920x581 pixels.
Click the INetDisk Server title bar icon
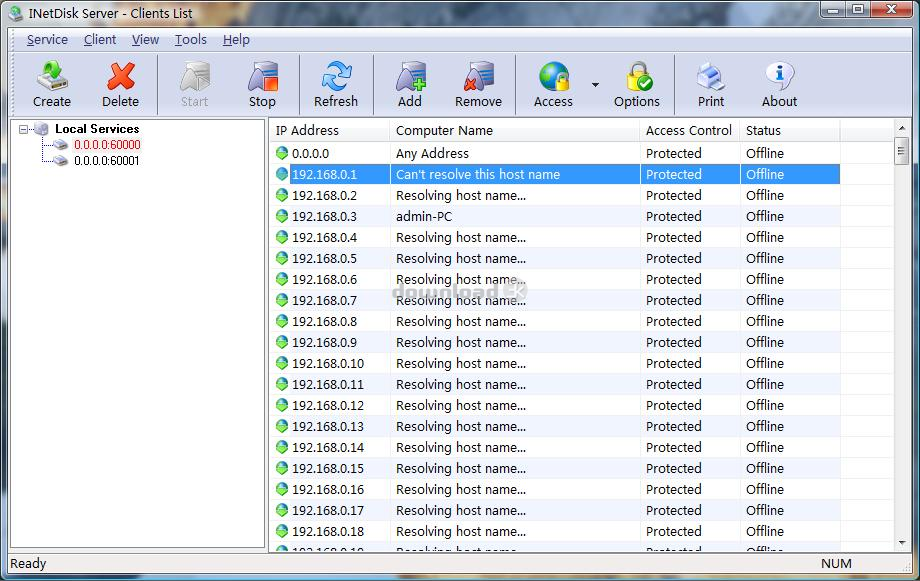click(x=16, y=13)
